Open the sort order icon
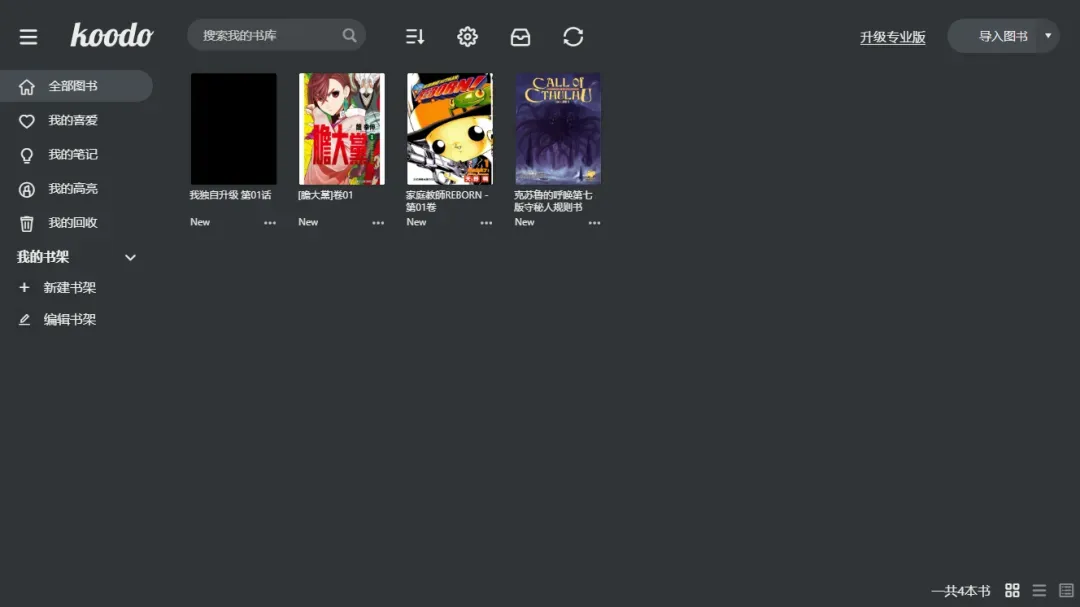 pos(415,37)
